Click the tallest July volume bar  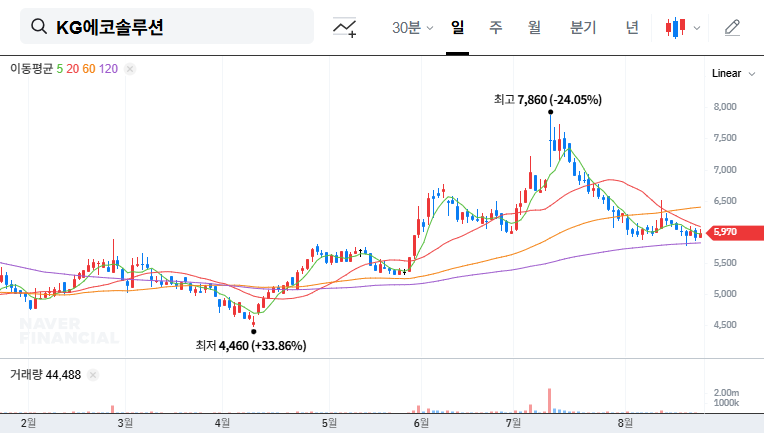point(550,401)
